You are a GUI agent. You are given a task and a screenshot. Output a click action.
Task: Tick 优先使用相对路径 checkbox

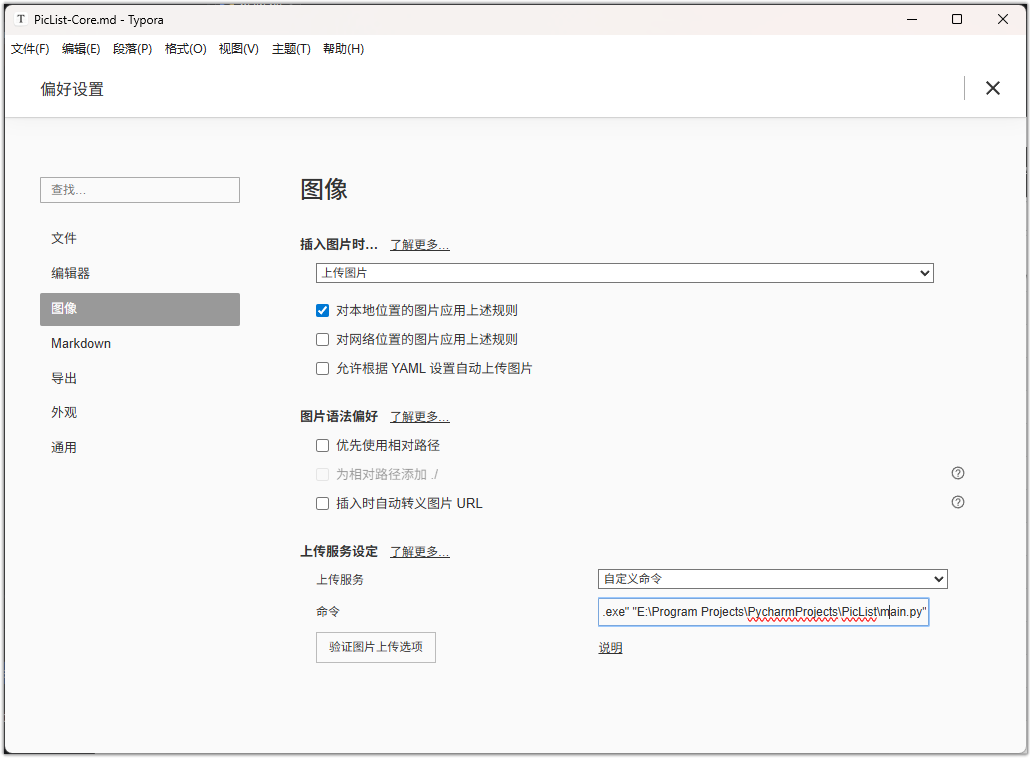point(322,446)
